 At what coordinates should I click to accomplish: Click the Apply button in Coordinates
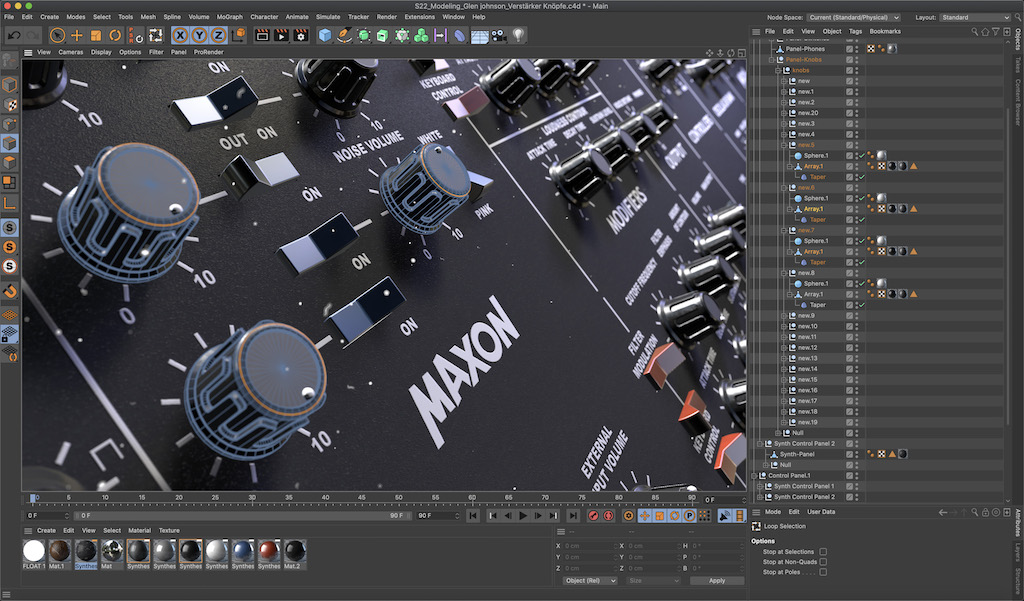click(717, 581)
